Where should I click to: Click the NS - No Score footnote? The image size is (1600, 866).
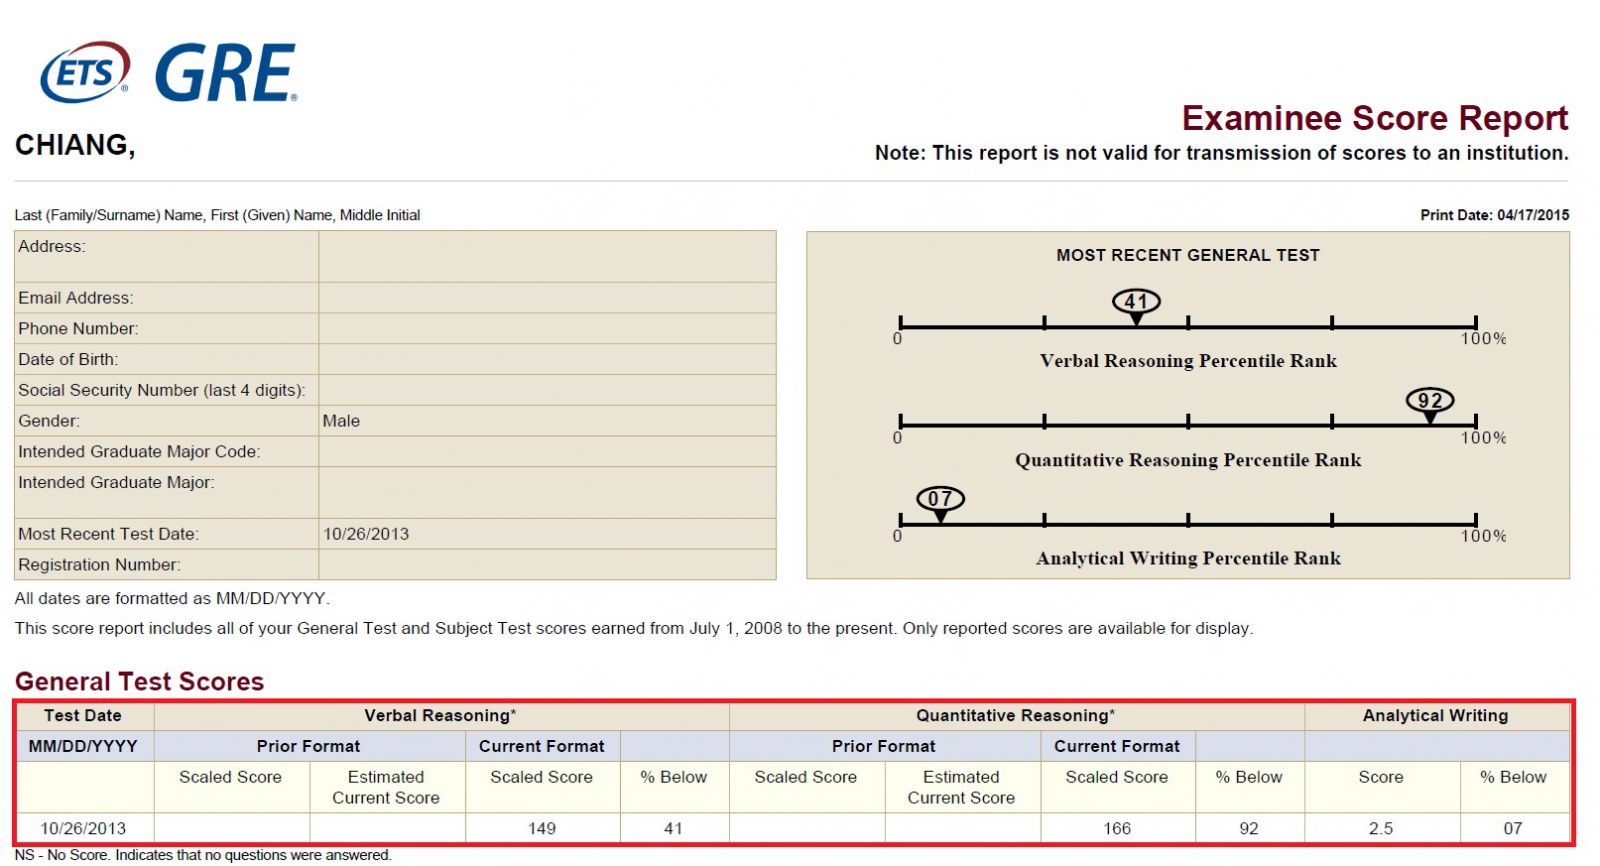click(x=203, y=855)
